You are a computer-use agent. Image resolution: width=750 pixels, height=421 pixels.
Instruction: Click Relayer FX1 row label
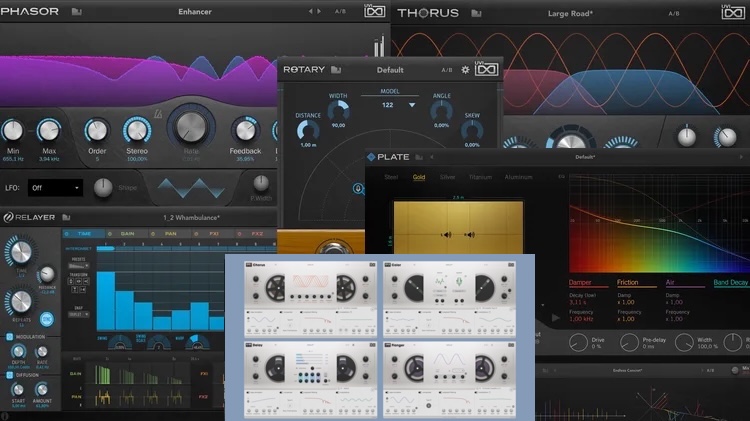tap(204, 374)
